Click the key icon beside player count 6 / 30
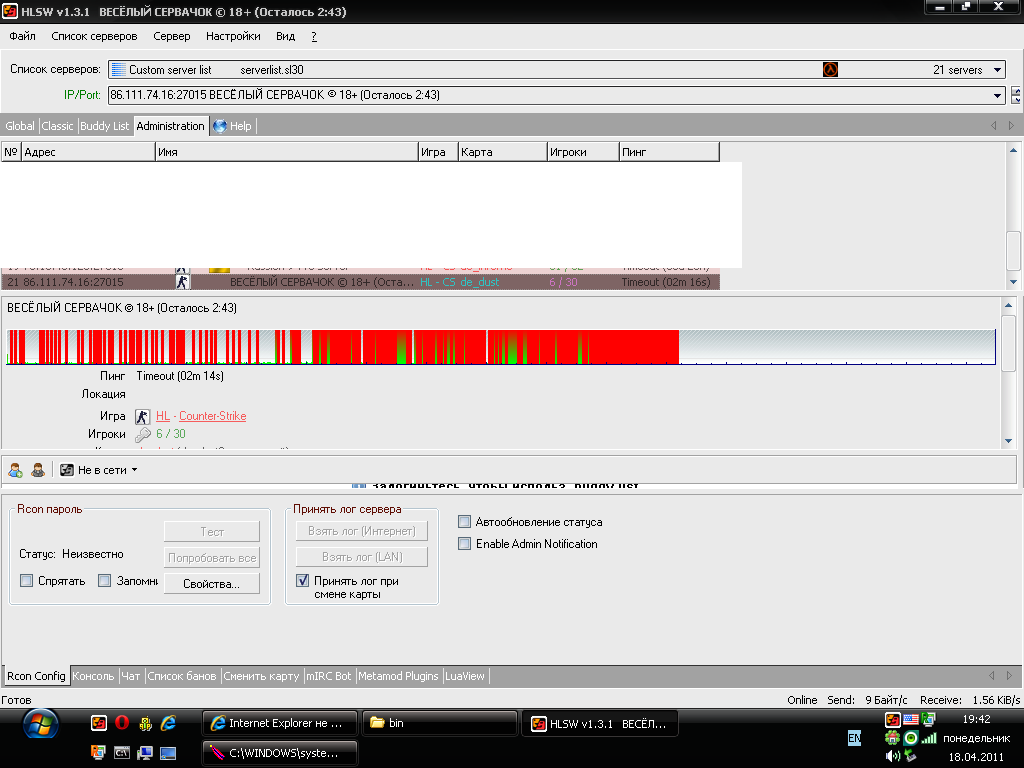This screenshot has height=768, width=1024. pyautogui.click(x=142, y=434)
